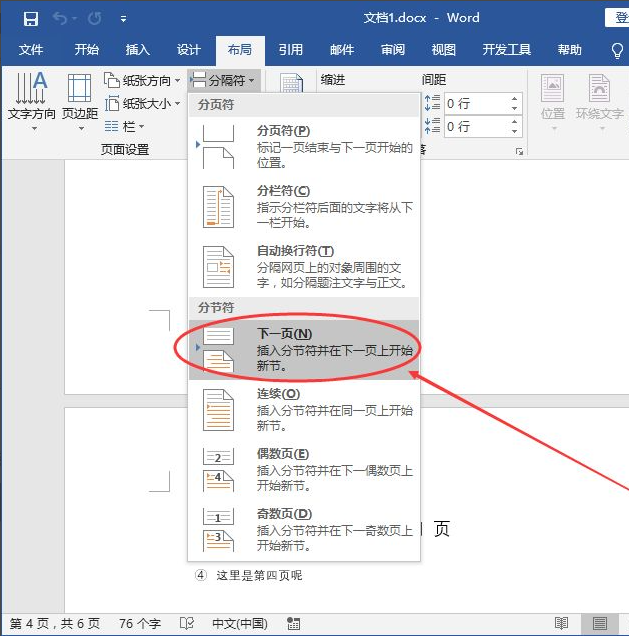Click the 位置 position button

click(x=553, y=101)
